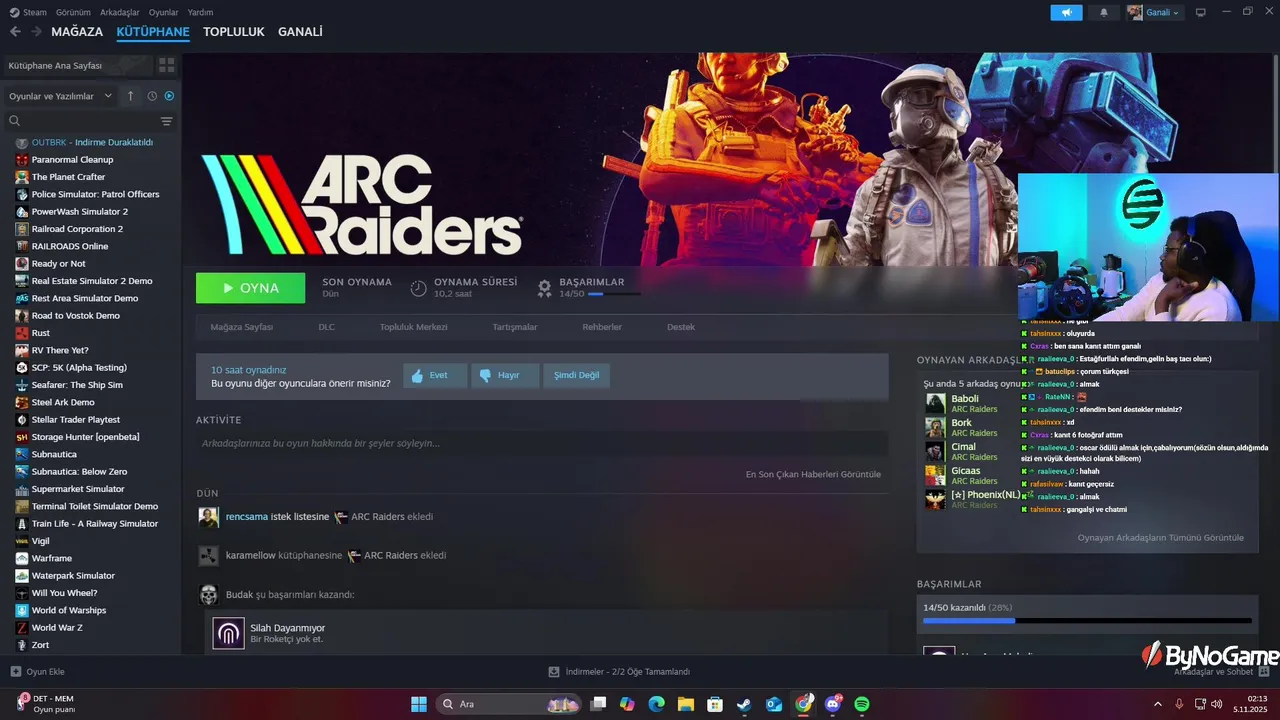The image size is (1280, 720).
Task: Open Rehberler section
Action: tap(602, 327)
